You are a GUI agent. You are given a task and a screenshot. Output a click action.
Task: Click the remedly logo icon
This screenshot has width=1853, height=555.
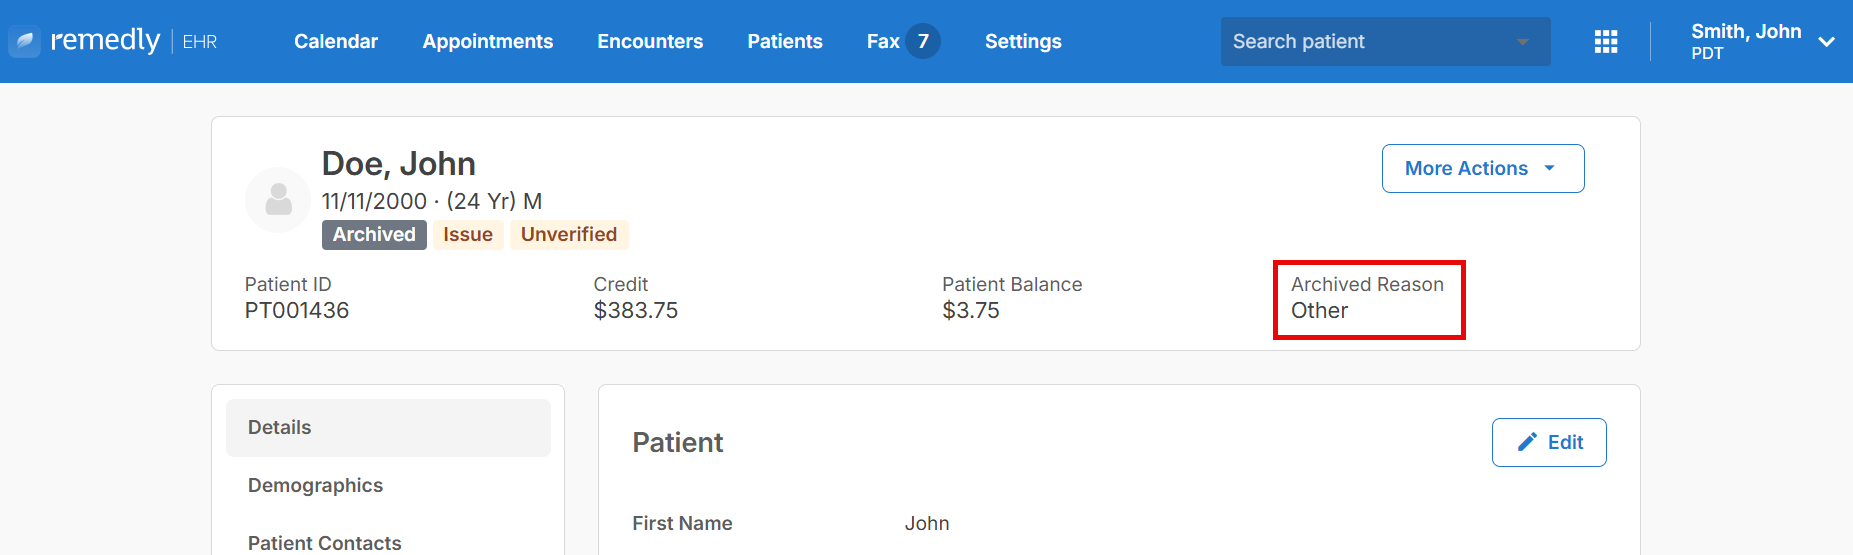(25, 41)
